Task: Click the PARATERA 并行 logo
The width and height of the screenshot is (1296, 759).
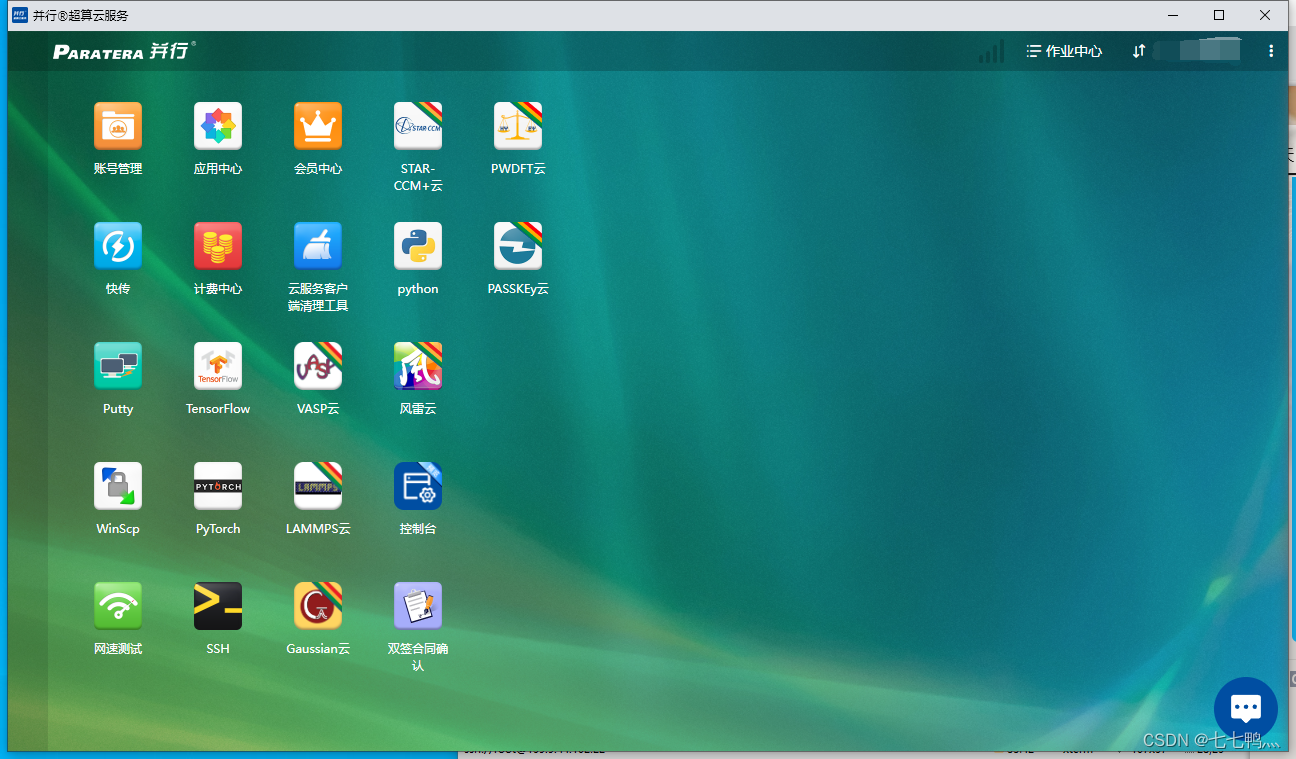Action: (x=124, y=51)
